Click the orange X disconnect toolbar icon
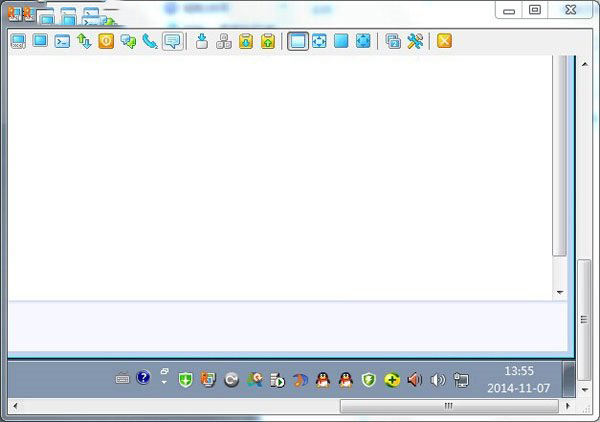Viewport: 600px width, 422px height. [444, 41]
